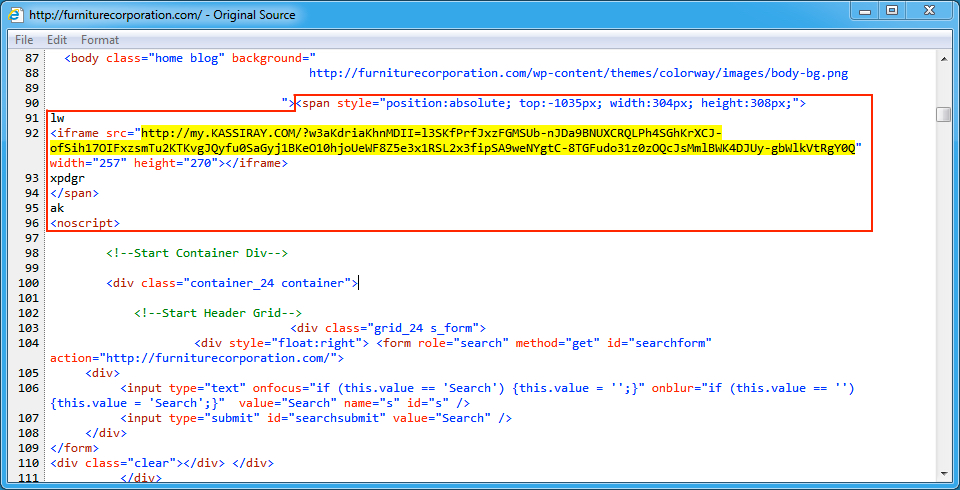The height and width of the screenshot is (490, 960).
Task: Click the 'ak' text on line 95
Action: coord(57,208)
